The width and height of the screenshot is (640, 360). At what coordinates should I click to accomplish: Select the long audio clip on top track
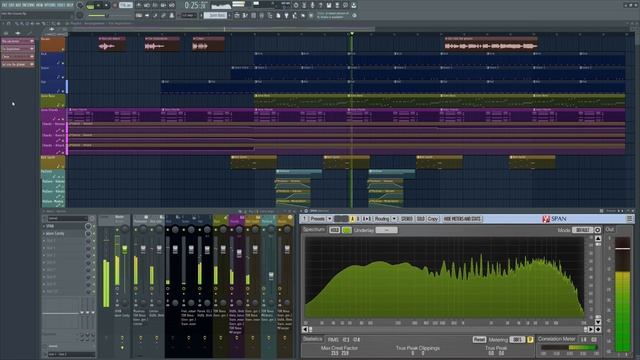point(491,44)
